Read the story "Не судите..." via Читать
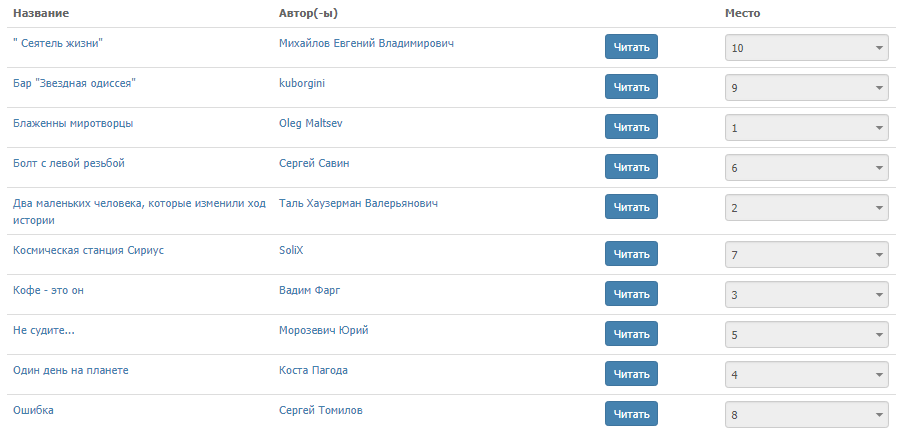This screenshot has width=899, height=444. (631, 334)
